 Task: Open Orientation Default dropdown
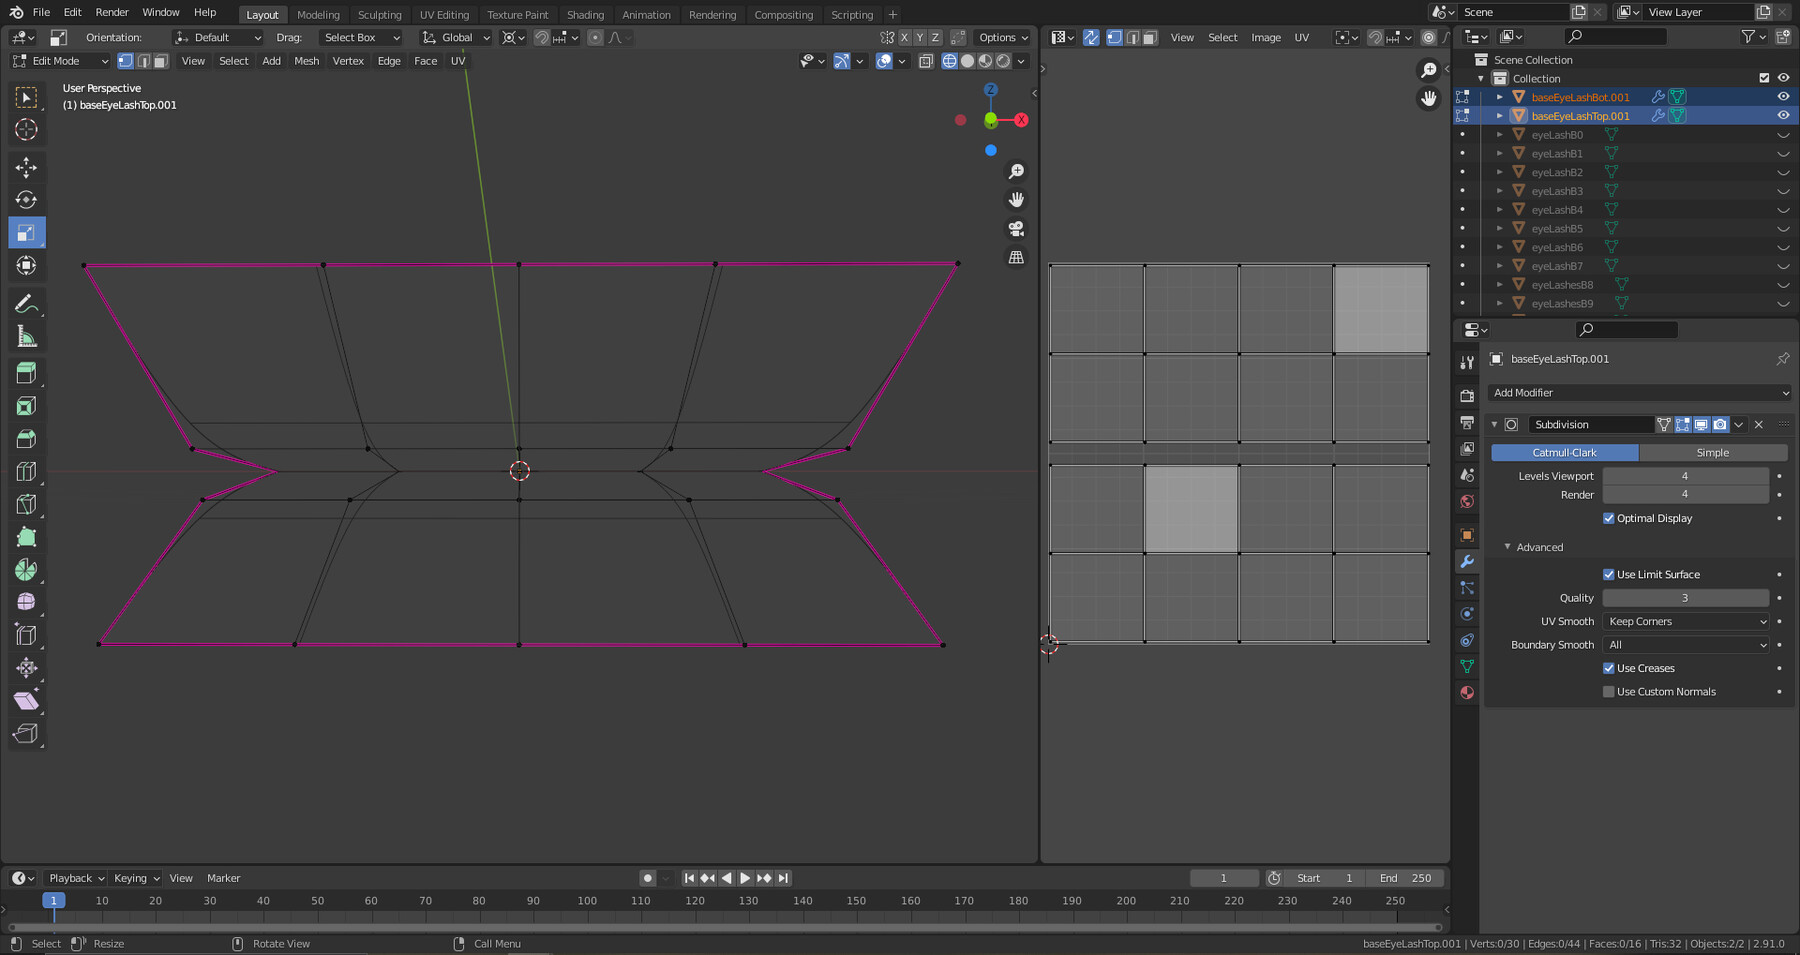tap(218, 37)
